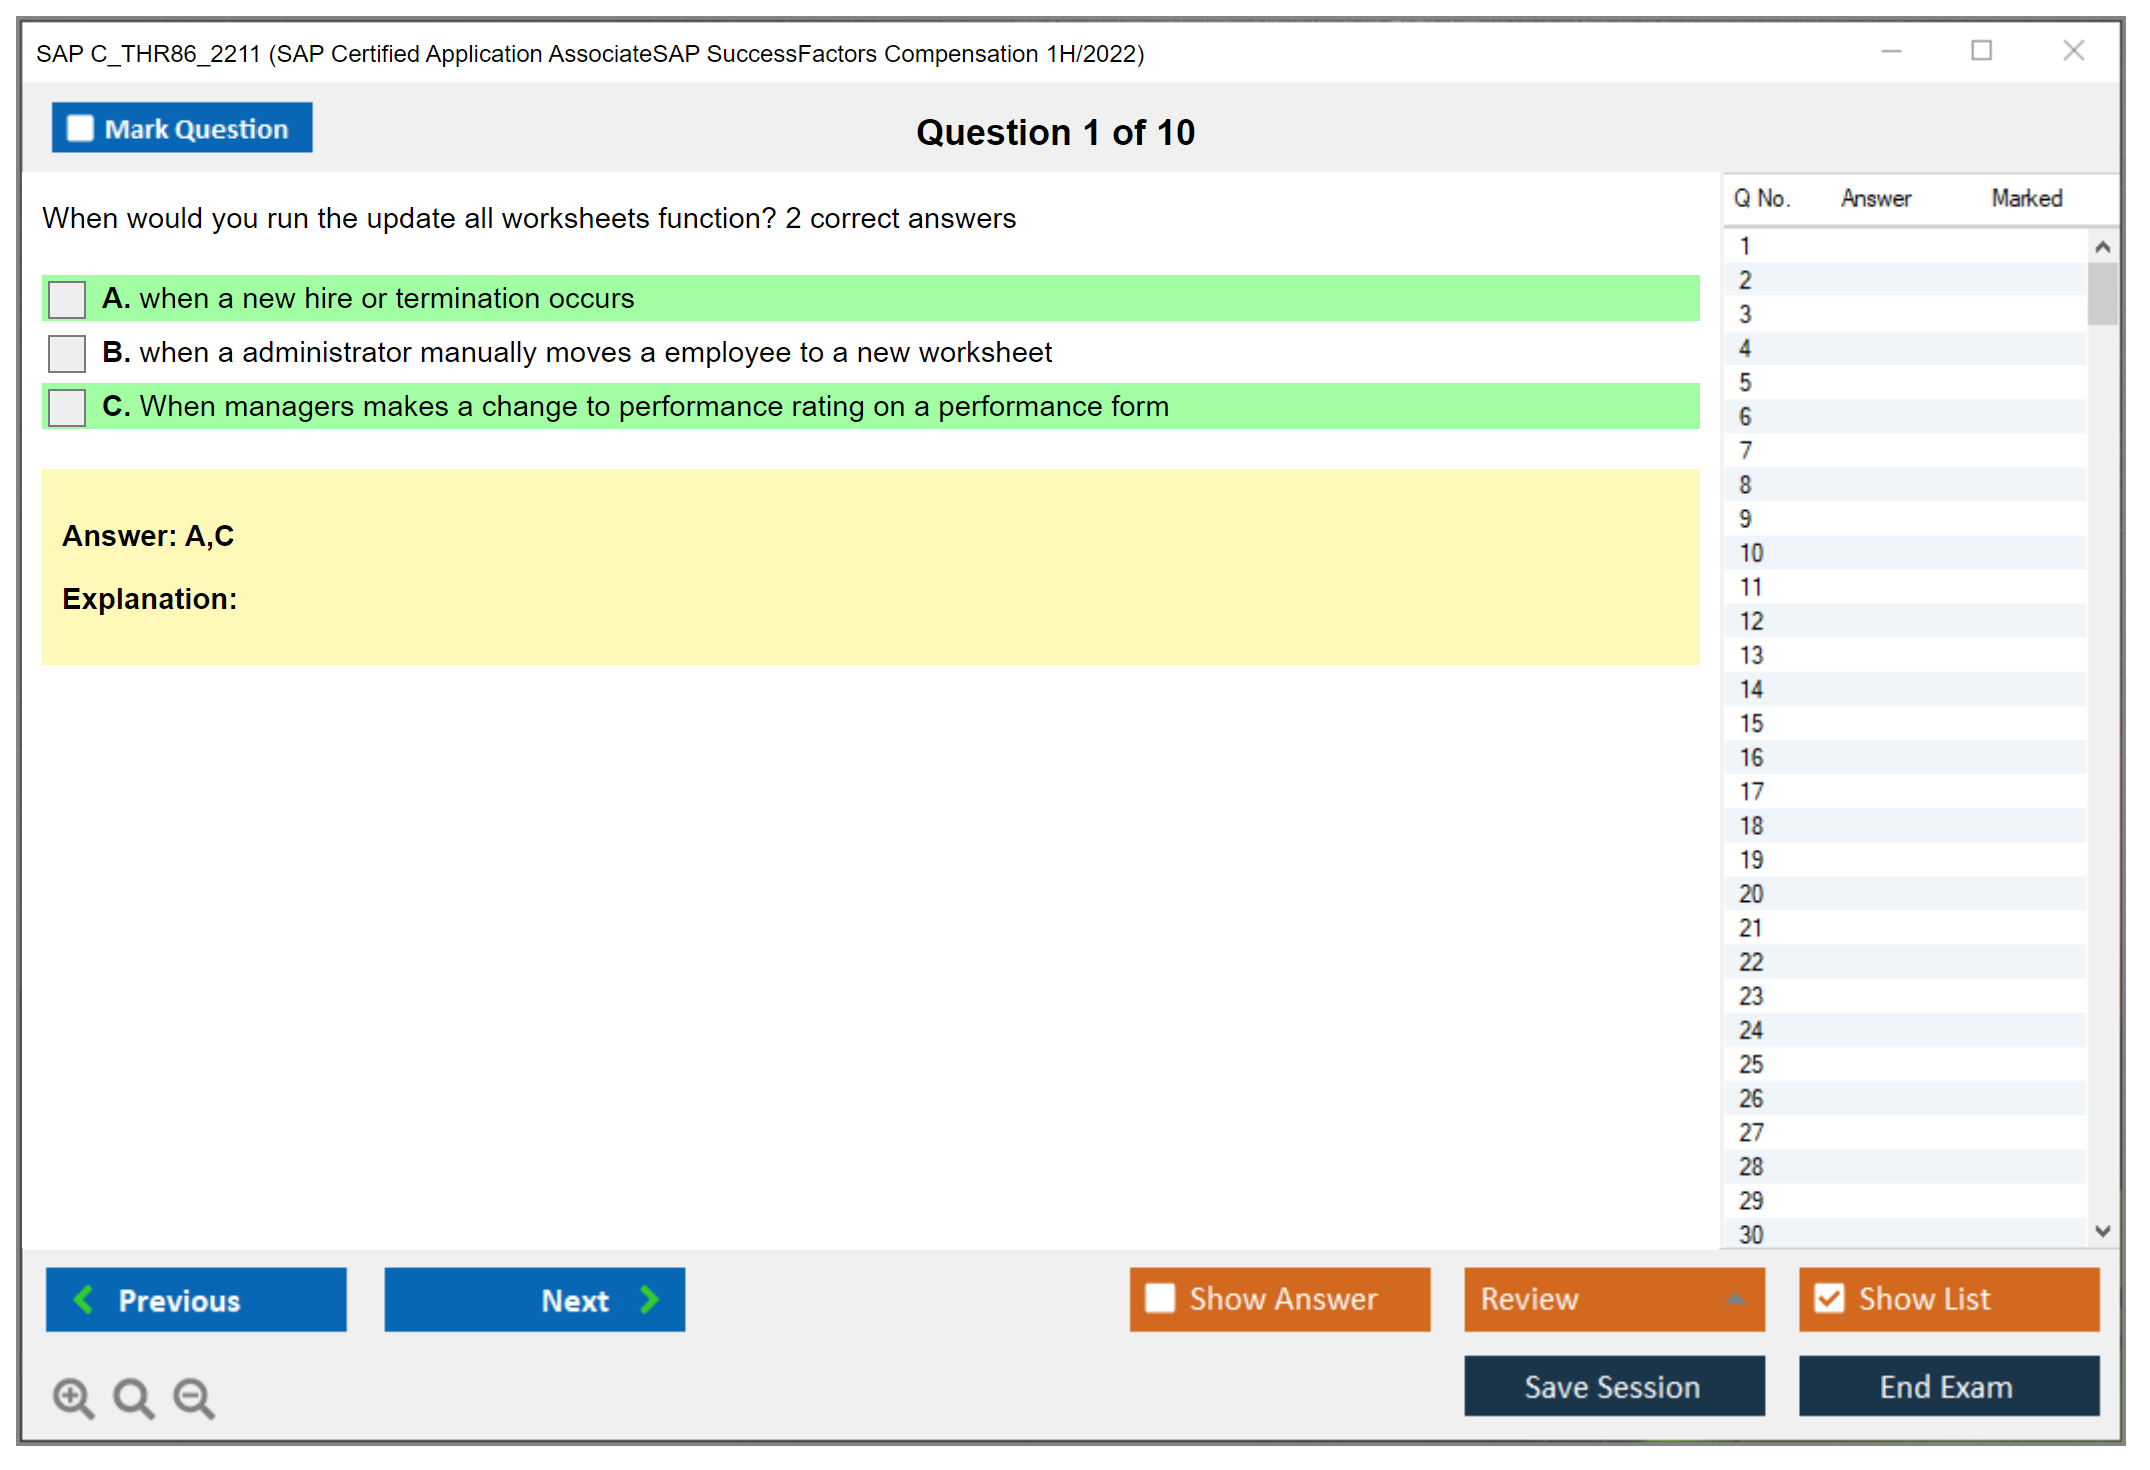
Task: Check answer option B checkbox
Action: (x=67, y=353)
